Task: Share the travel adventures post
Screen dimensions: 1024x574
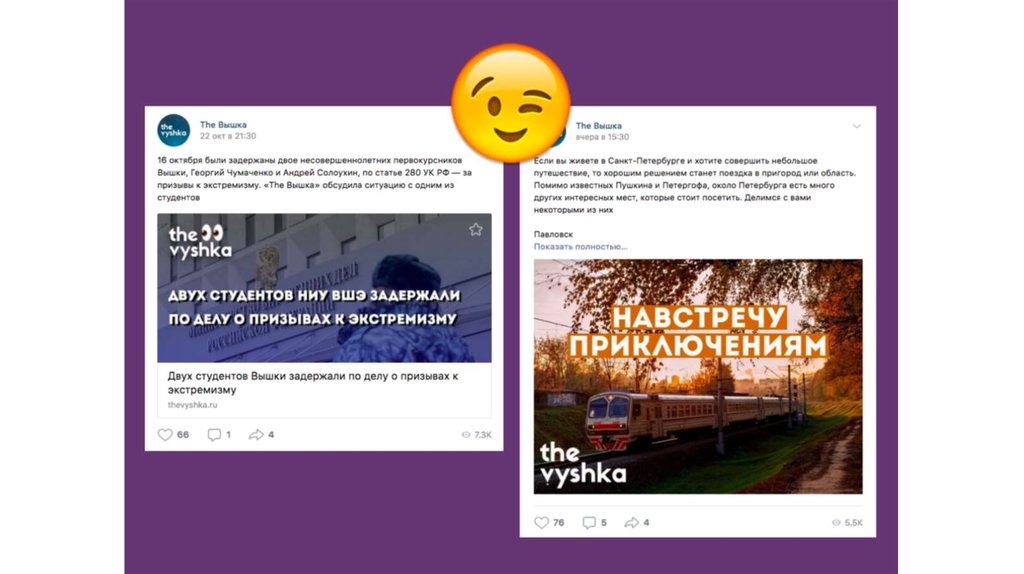Action: 637,522
